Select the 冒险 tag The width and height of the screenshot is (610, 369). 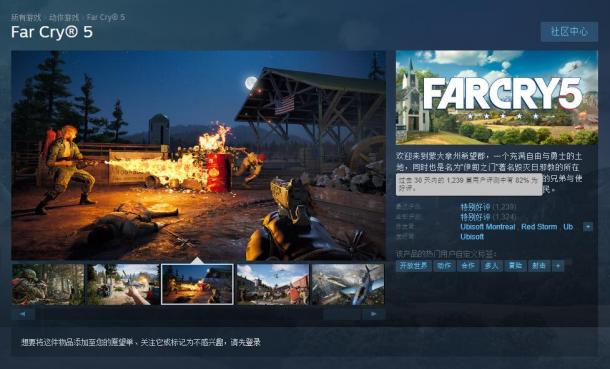pyautogui.click(x=515, y=266)
